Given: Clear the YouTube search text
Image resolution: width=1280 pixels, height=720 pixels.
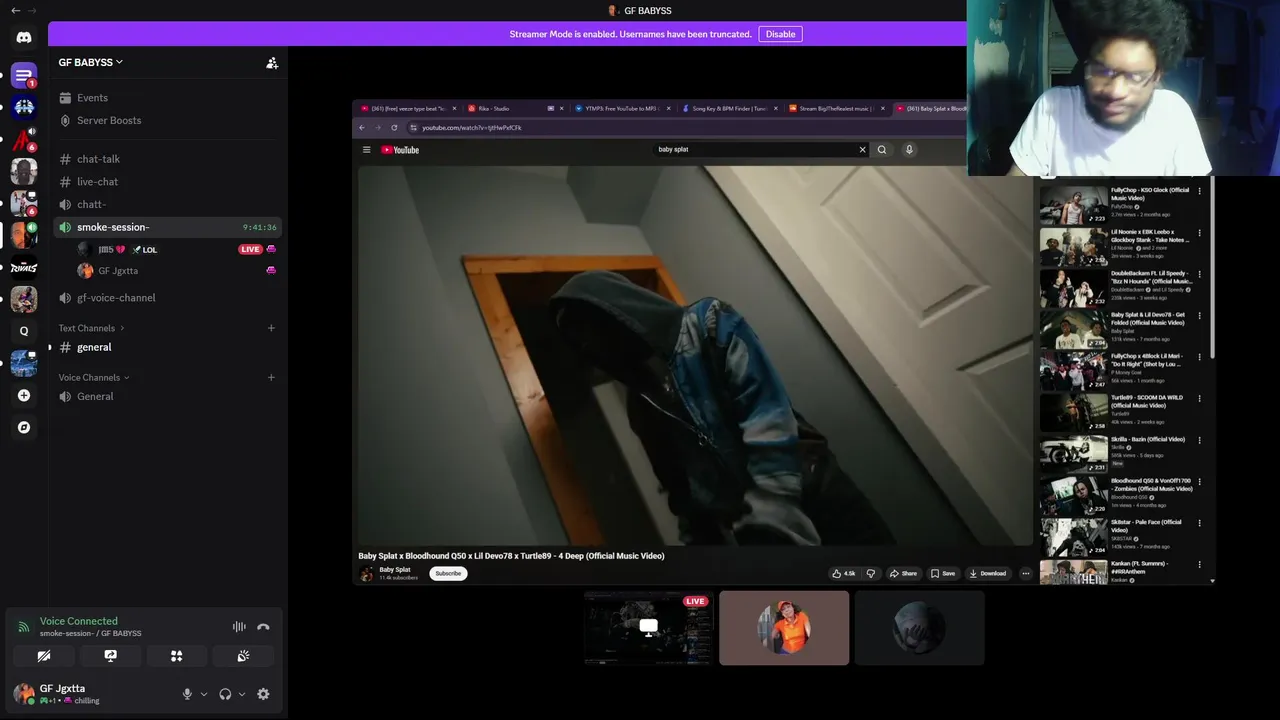Looking at the screenshot, I should [862, 150].
